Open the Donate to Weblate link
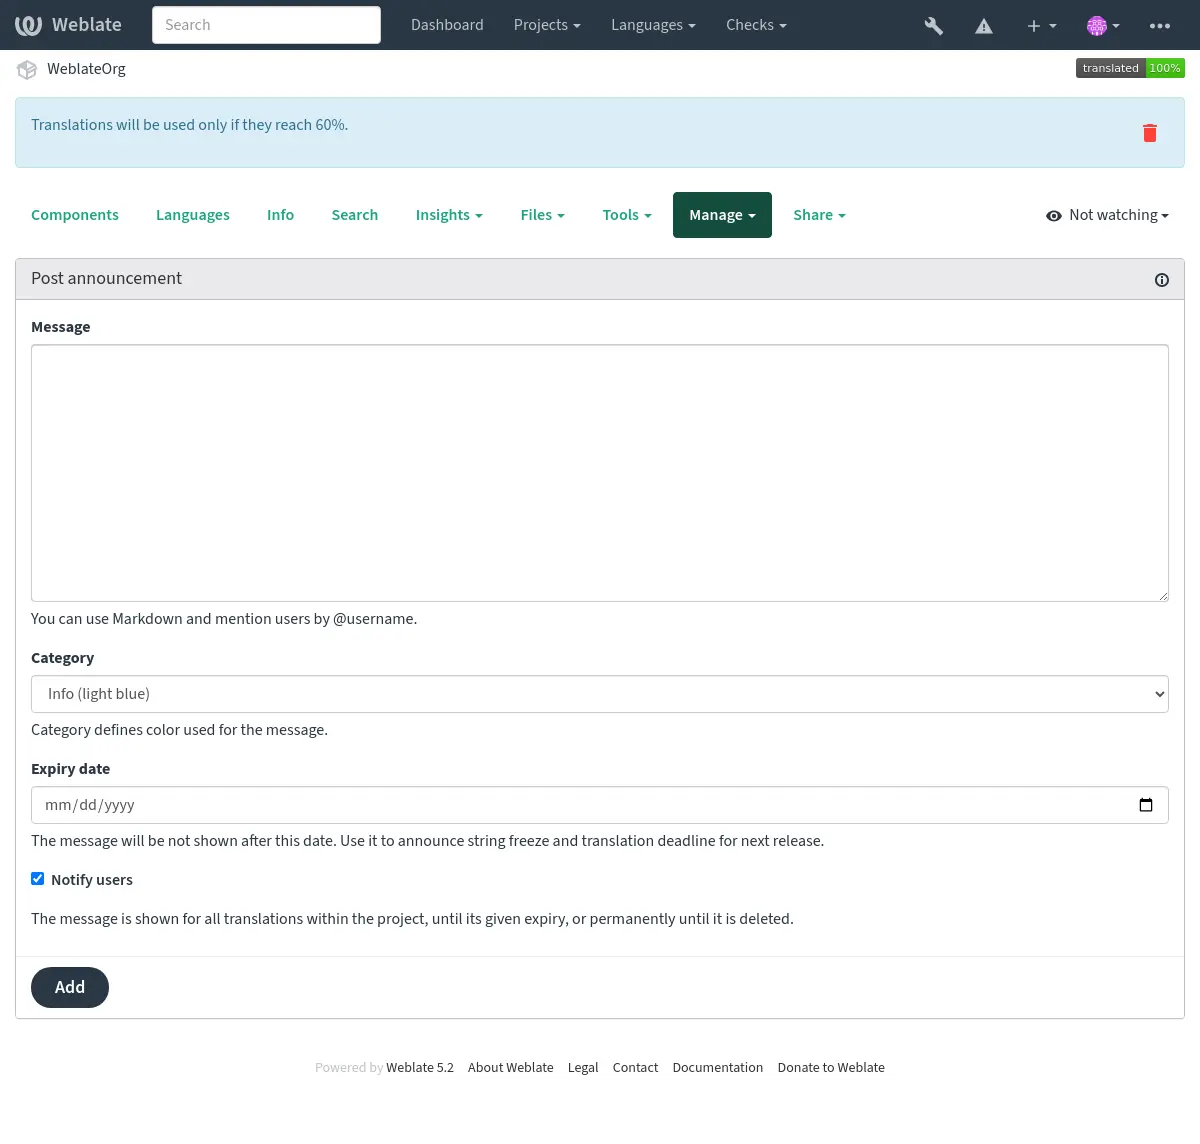 pyautogui.click(x=831, y=1068)
